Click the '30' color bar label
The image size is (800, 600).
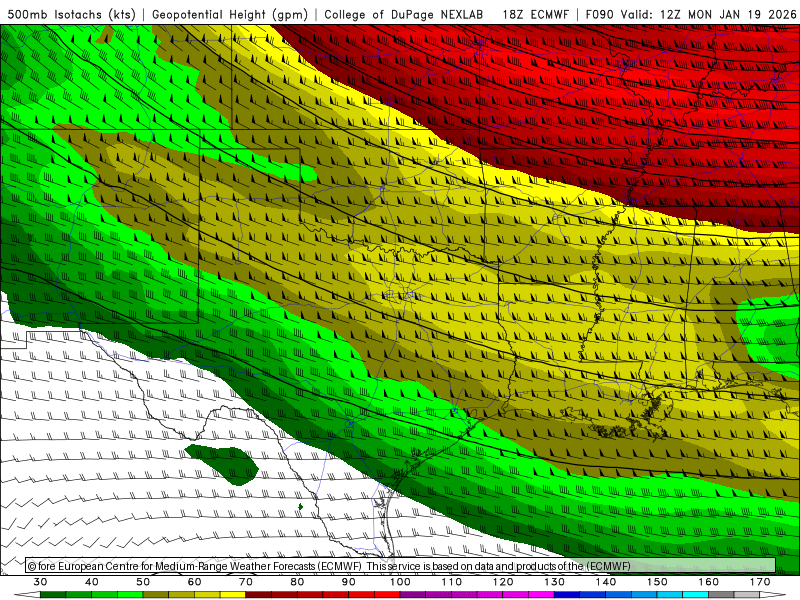click(40, 582)
